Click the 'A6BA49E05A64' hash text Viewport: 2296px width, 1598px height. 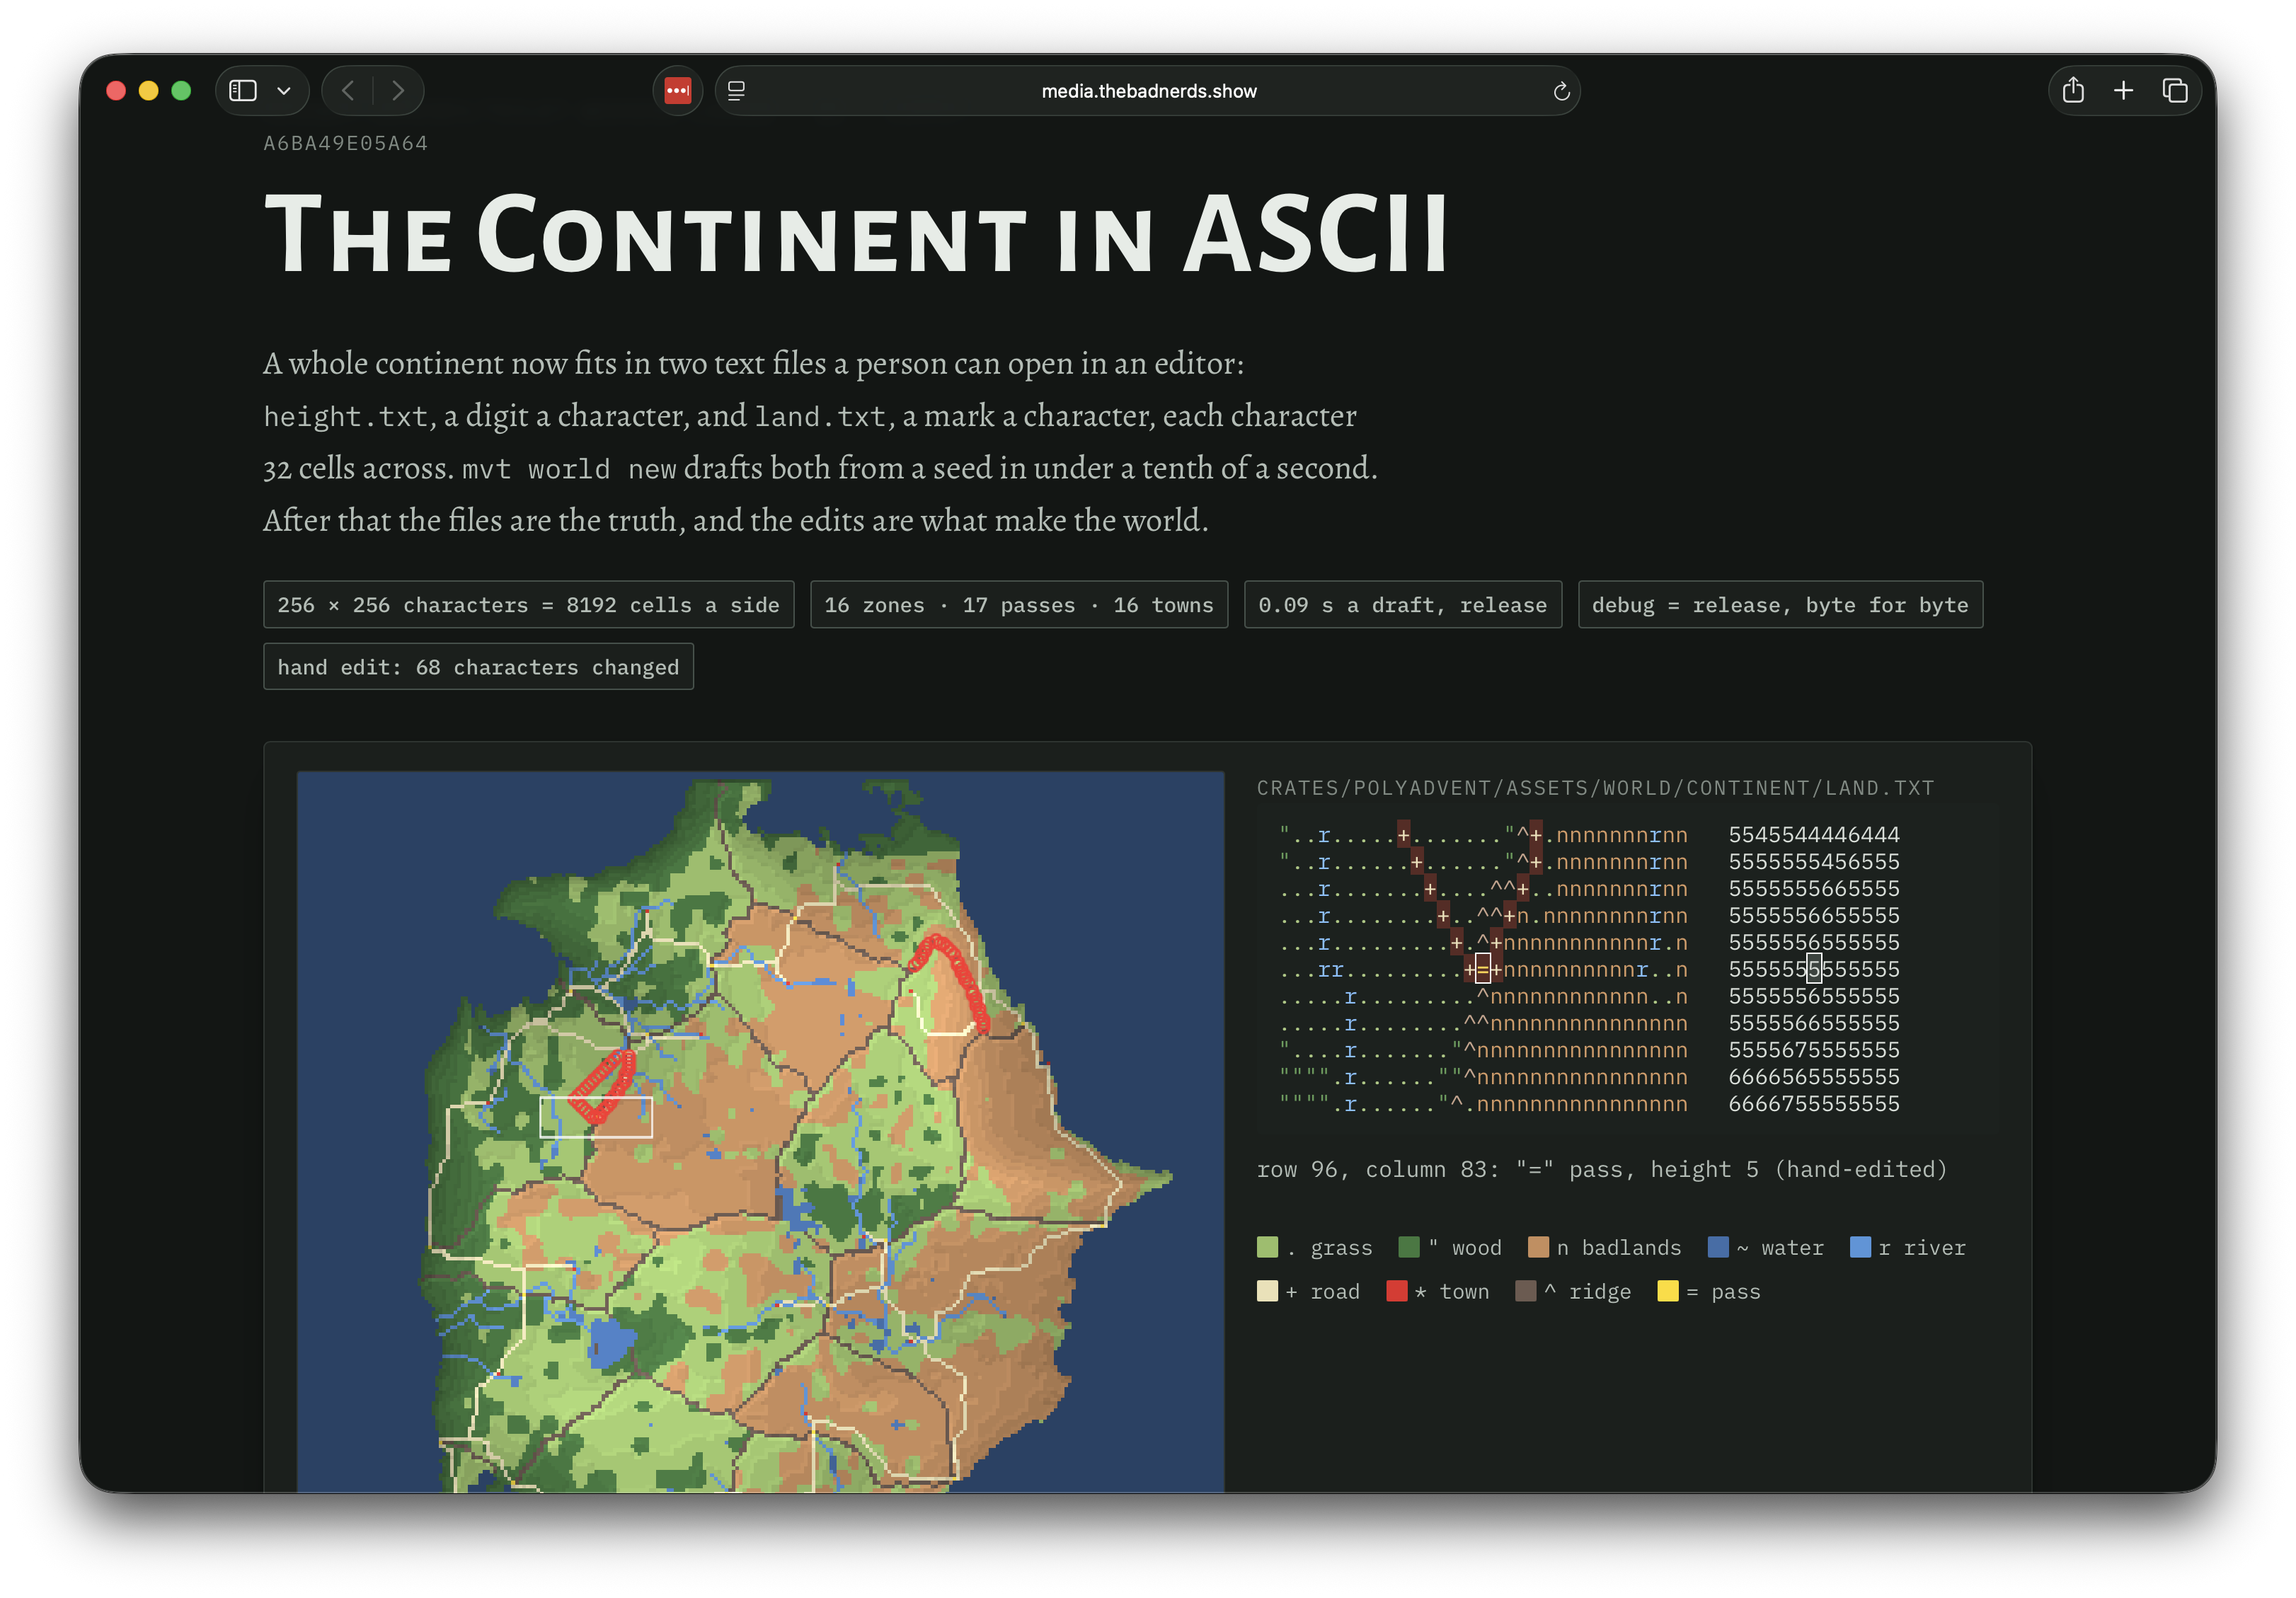tap(346, 143)
